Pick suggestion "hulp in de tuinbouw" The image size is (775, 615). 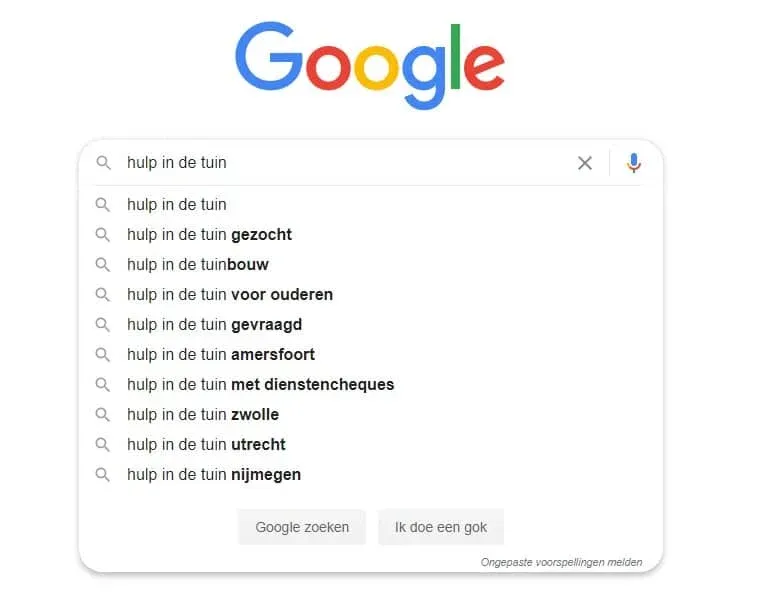[x=198, y=265]
